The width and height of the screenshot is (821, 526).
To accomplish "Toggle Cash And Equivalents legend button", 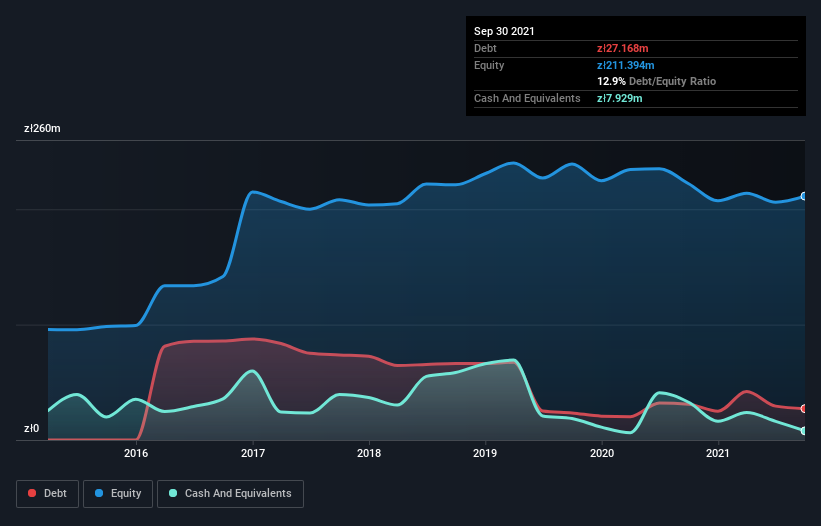I will 230,494.
